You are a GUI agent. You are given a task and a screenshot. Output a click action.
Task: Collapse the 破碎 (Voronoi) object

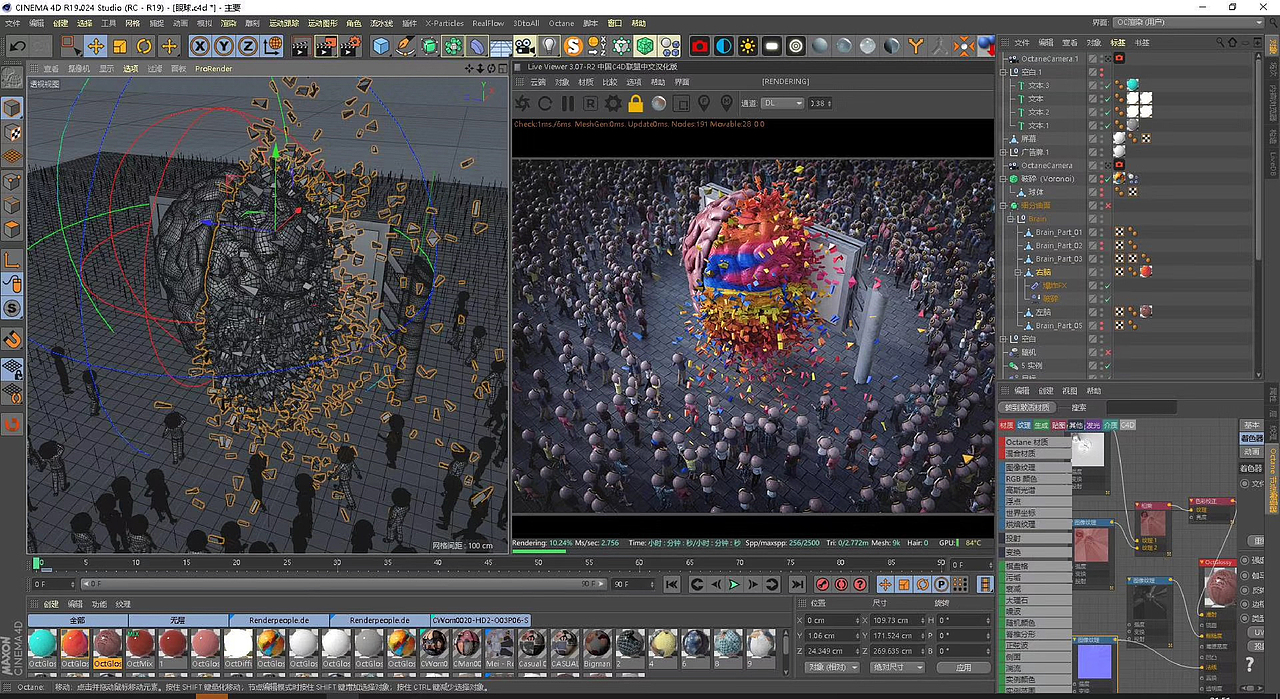coord(1005,179)
